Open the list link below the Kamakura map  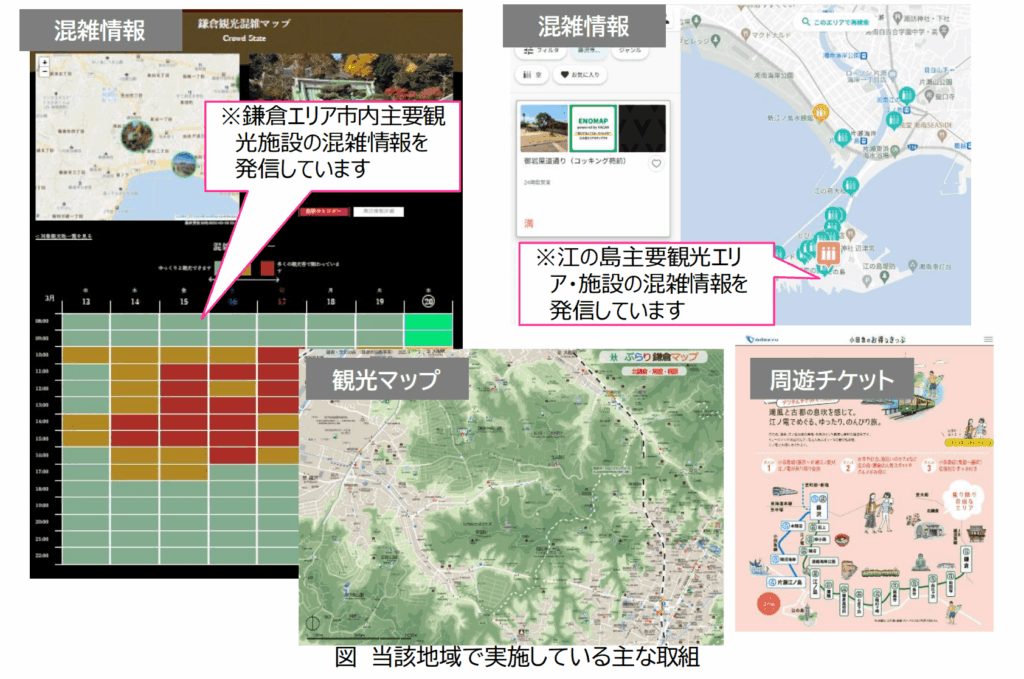coord(63,236)
